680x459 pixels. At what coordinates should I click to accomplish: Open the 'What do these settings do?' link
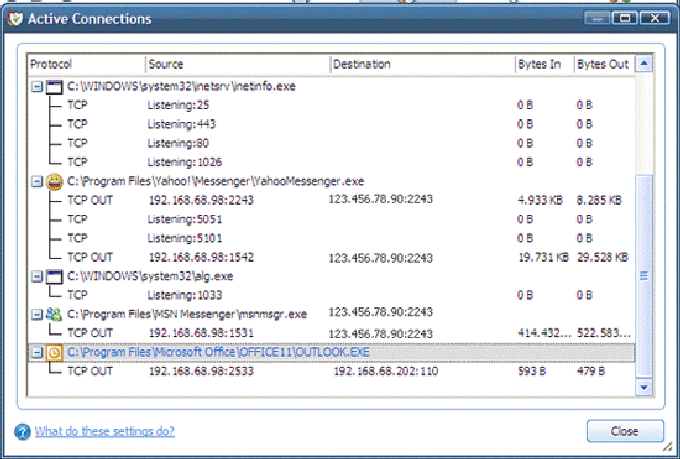click(x=105, y=431)
